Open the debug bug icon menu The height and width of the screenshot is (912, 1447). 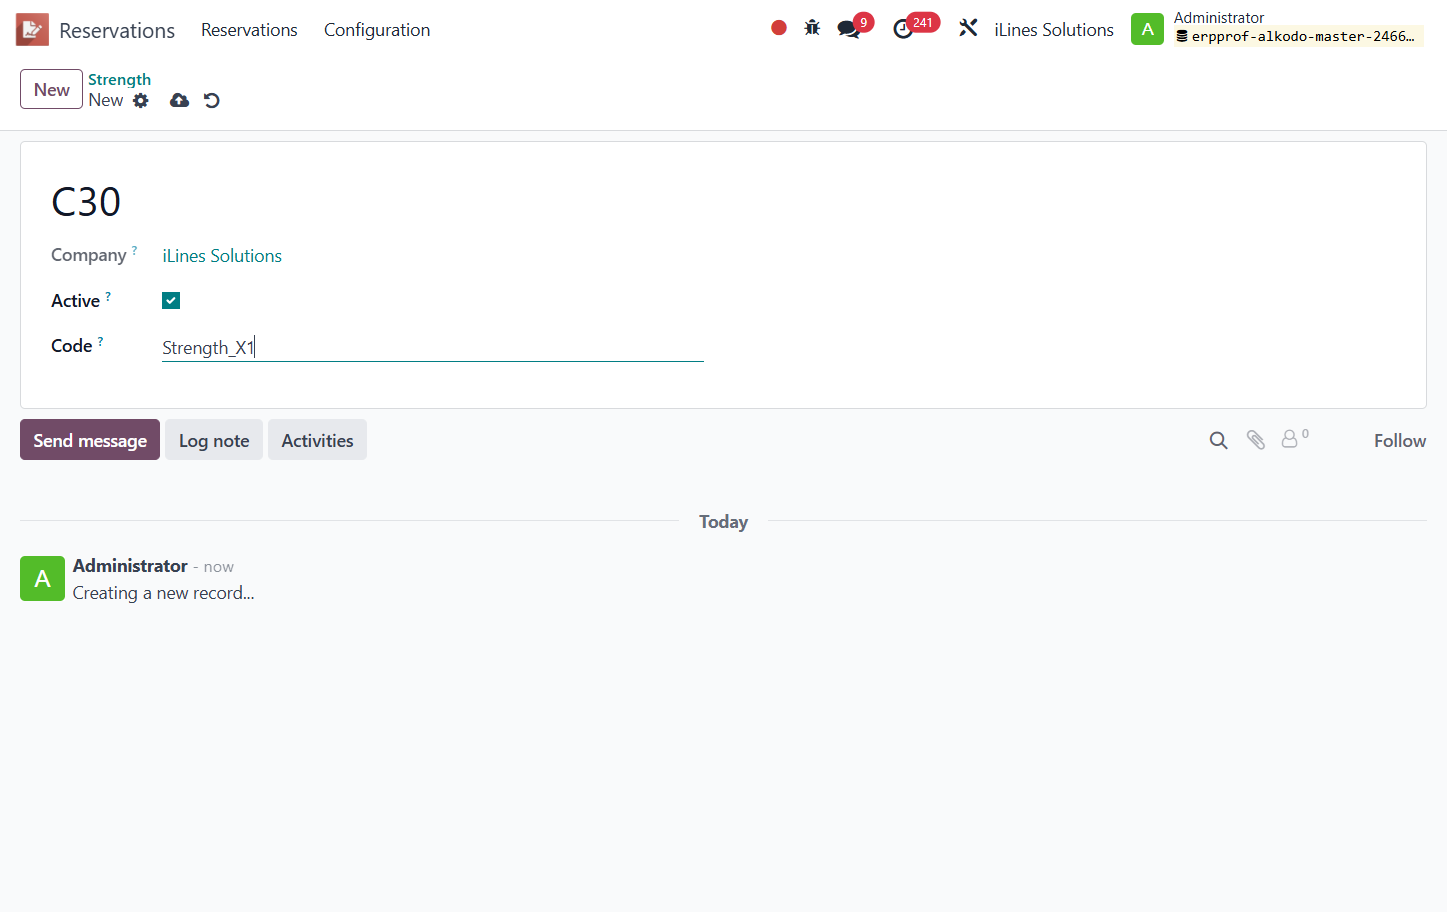point(812,28)
